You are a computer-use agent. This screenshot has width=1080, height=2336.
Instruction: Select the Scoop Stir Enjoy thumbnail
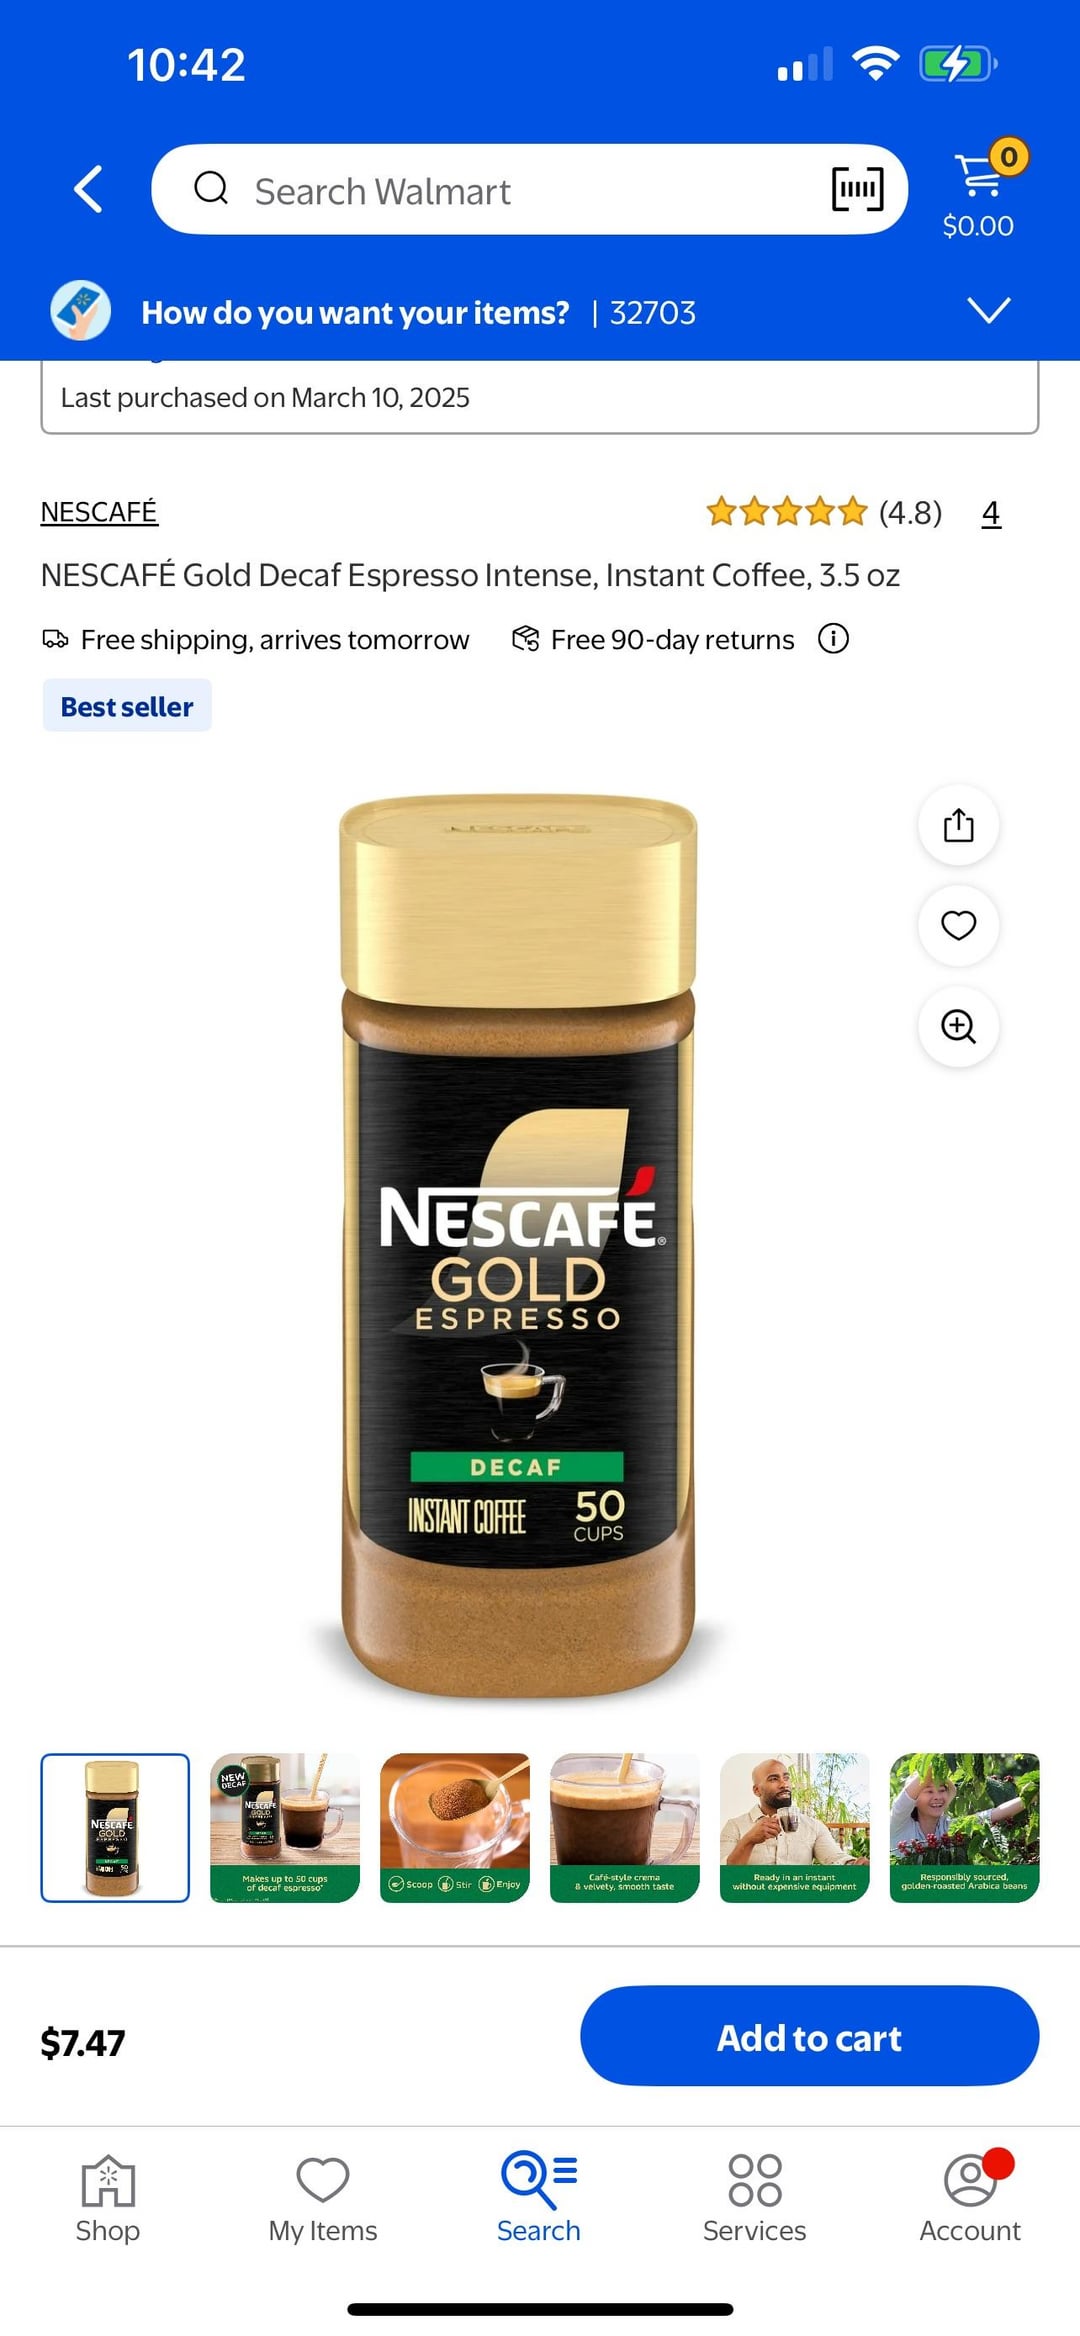coord(455,1828)
